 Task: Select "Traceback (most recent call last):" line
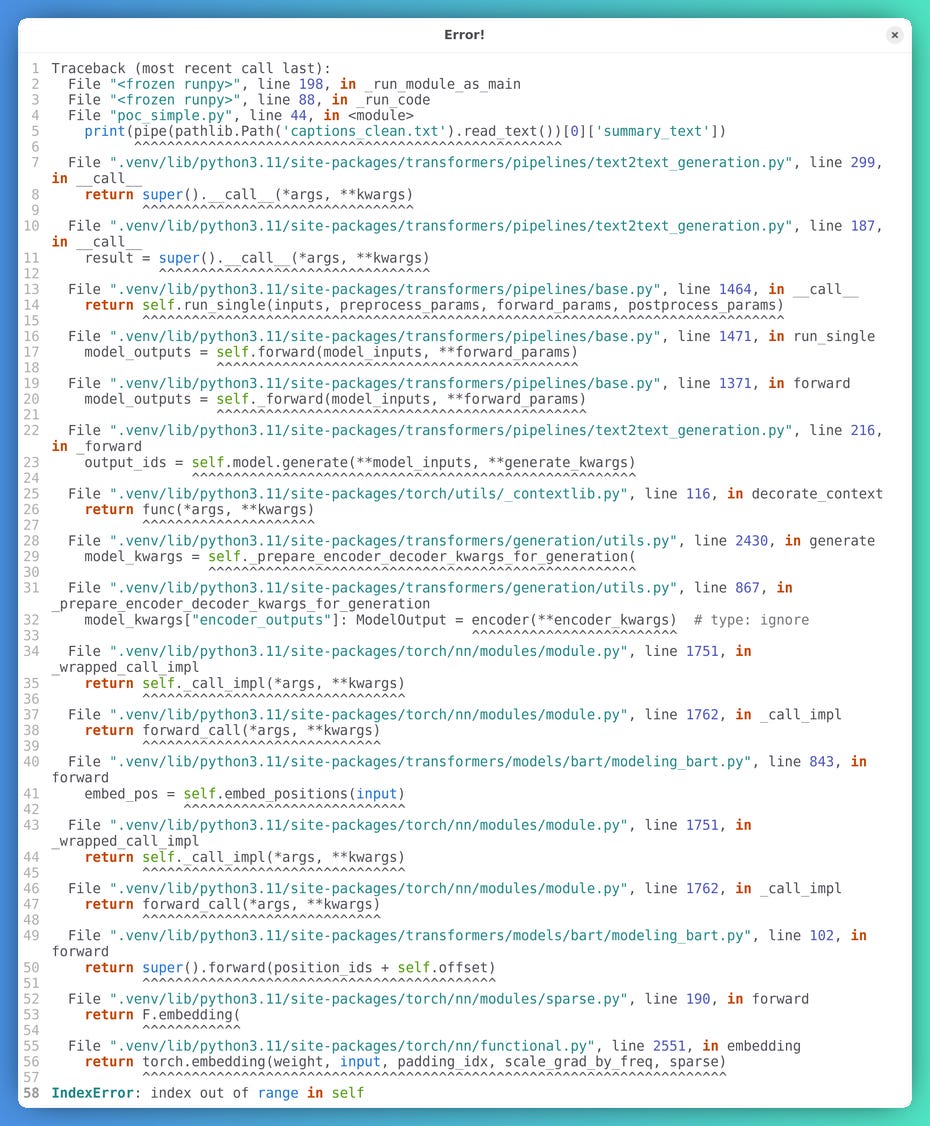click(191, 68)
